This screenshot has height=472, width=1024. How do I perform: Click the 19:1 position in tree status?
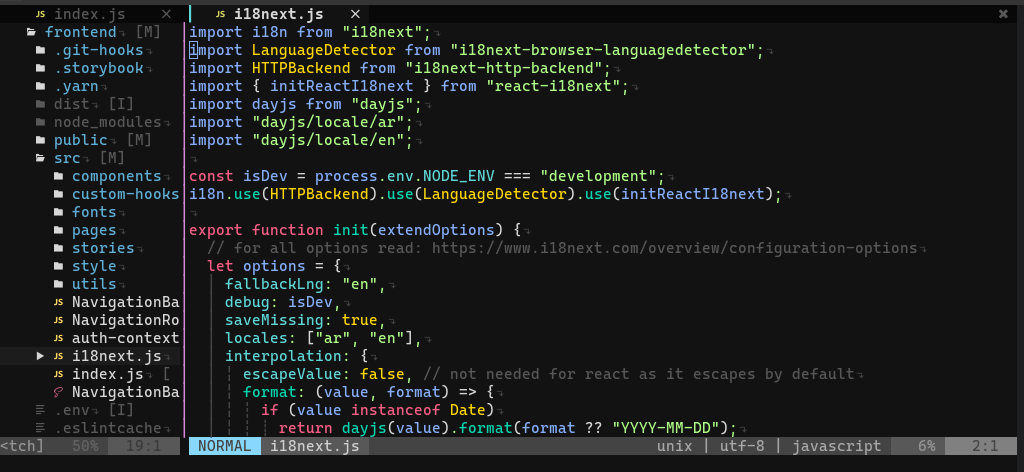144,446
